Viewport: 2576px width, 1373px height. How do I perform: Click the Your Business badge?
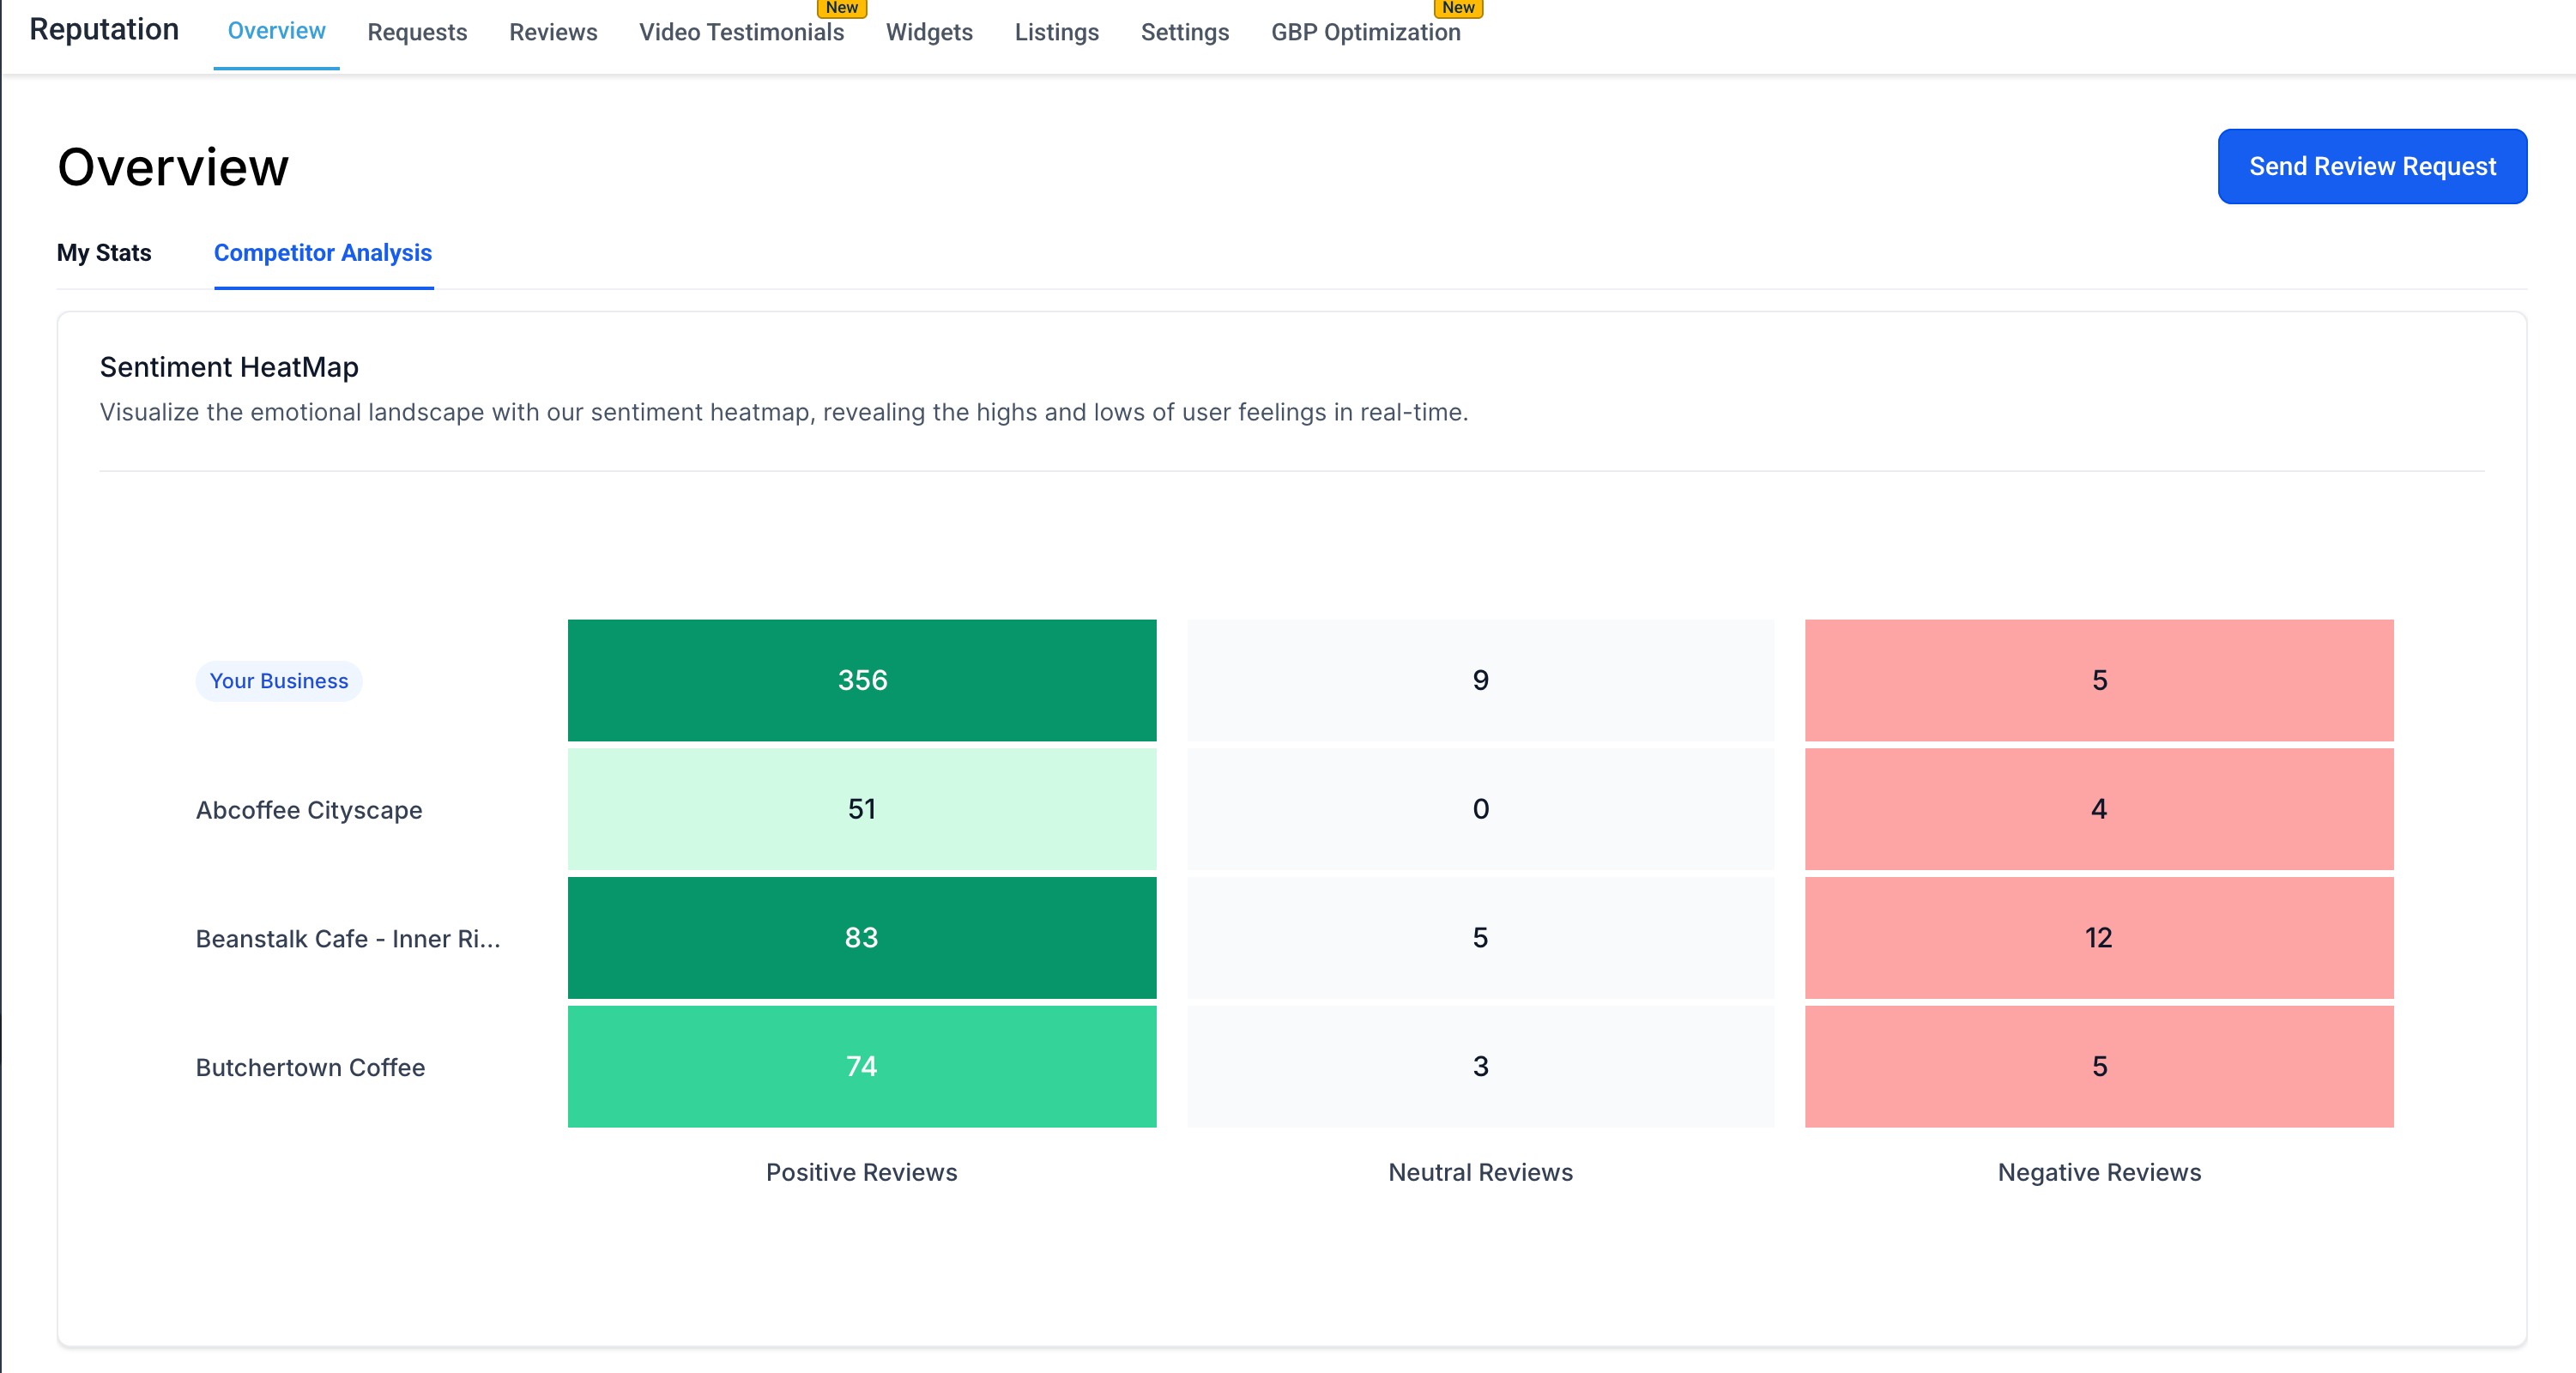coord(278,681)
